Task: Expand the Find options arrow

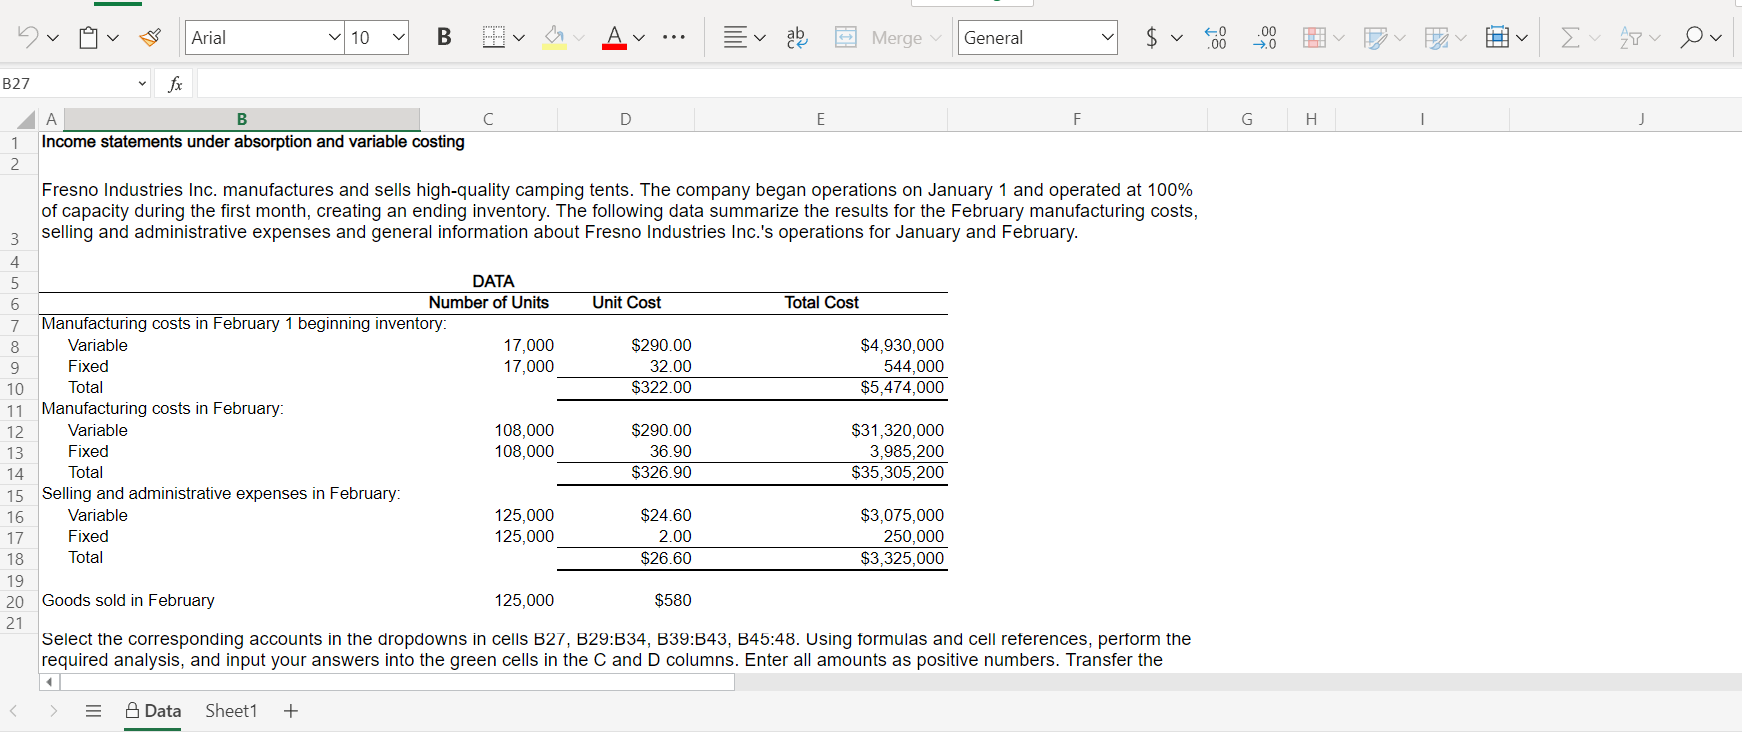Action: pyautogui.click(x=1716, y=38)
